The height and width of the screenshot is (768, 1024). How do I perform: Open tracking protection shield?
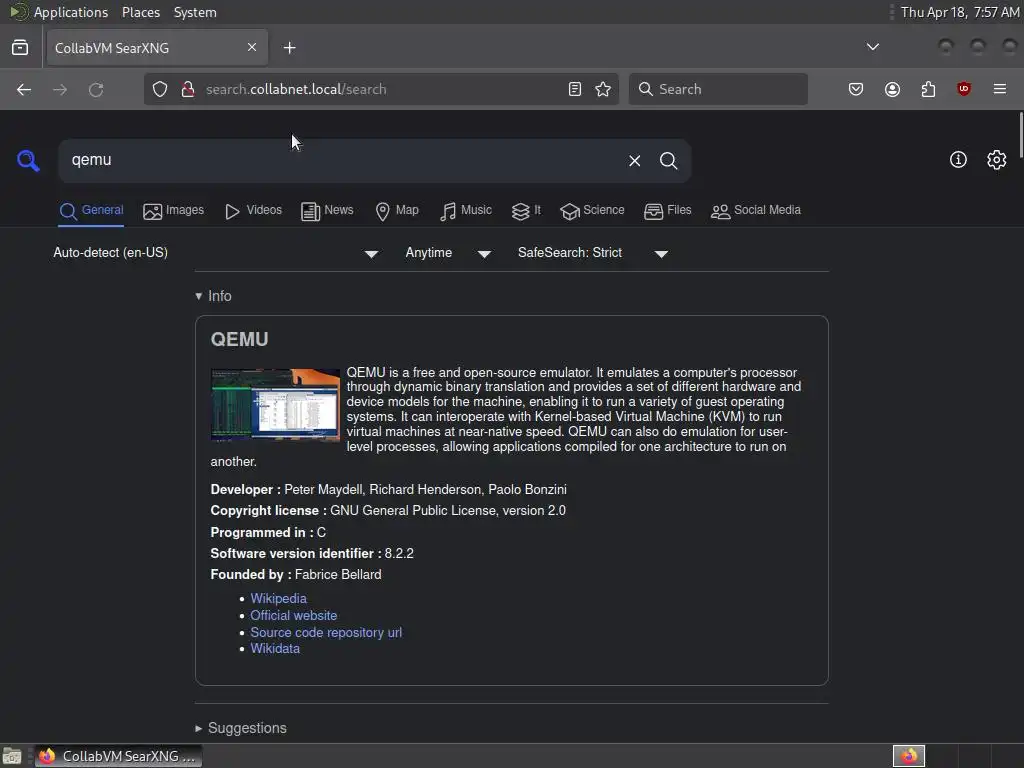(160, 89)
